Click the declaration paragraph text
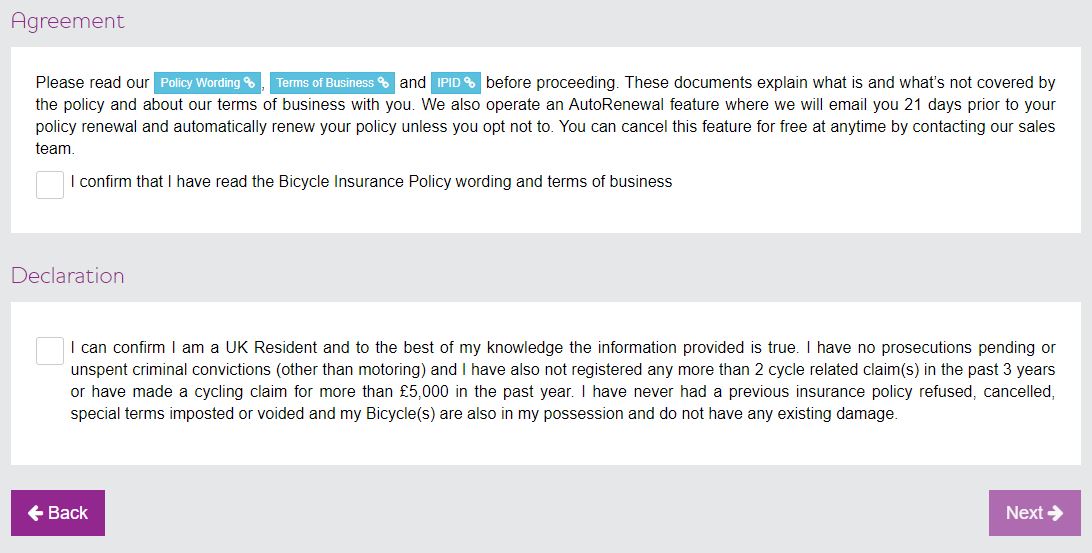 pyautogui.click(x=562, y=381)
